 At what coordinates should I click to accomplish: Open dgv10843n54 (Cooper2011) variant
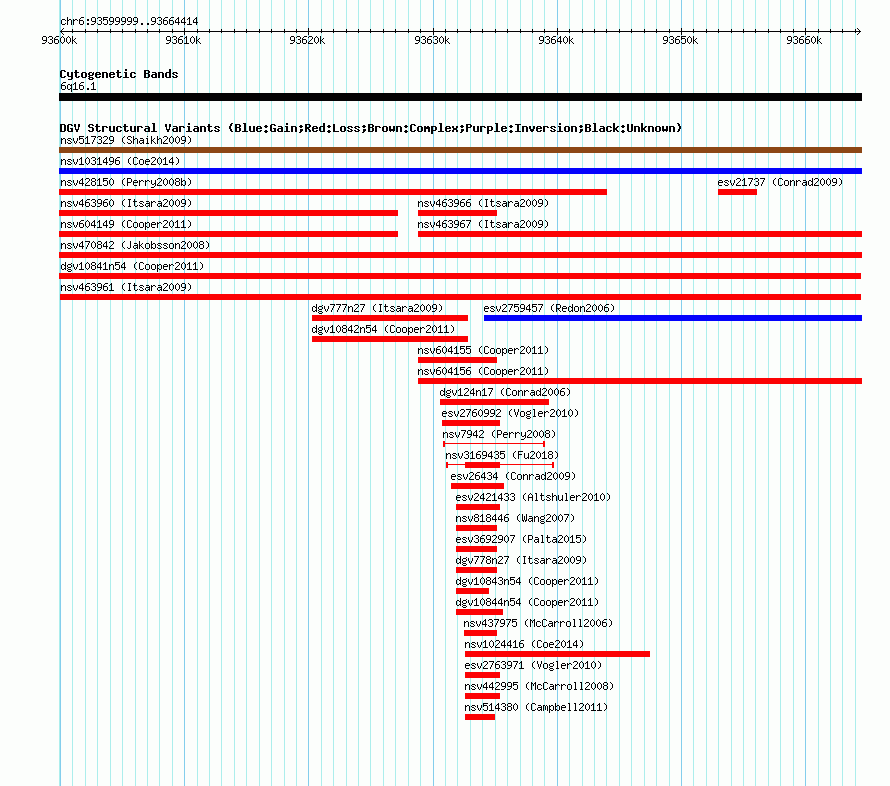click(527, 581)
